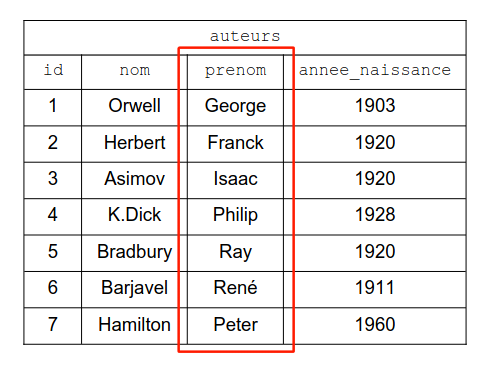Click the cell containing Hamilton

click(x=135, y=324)
